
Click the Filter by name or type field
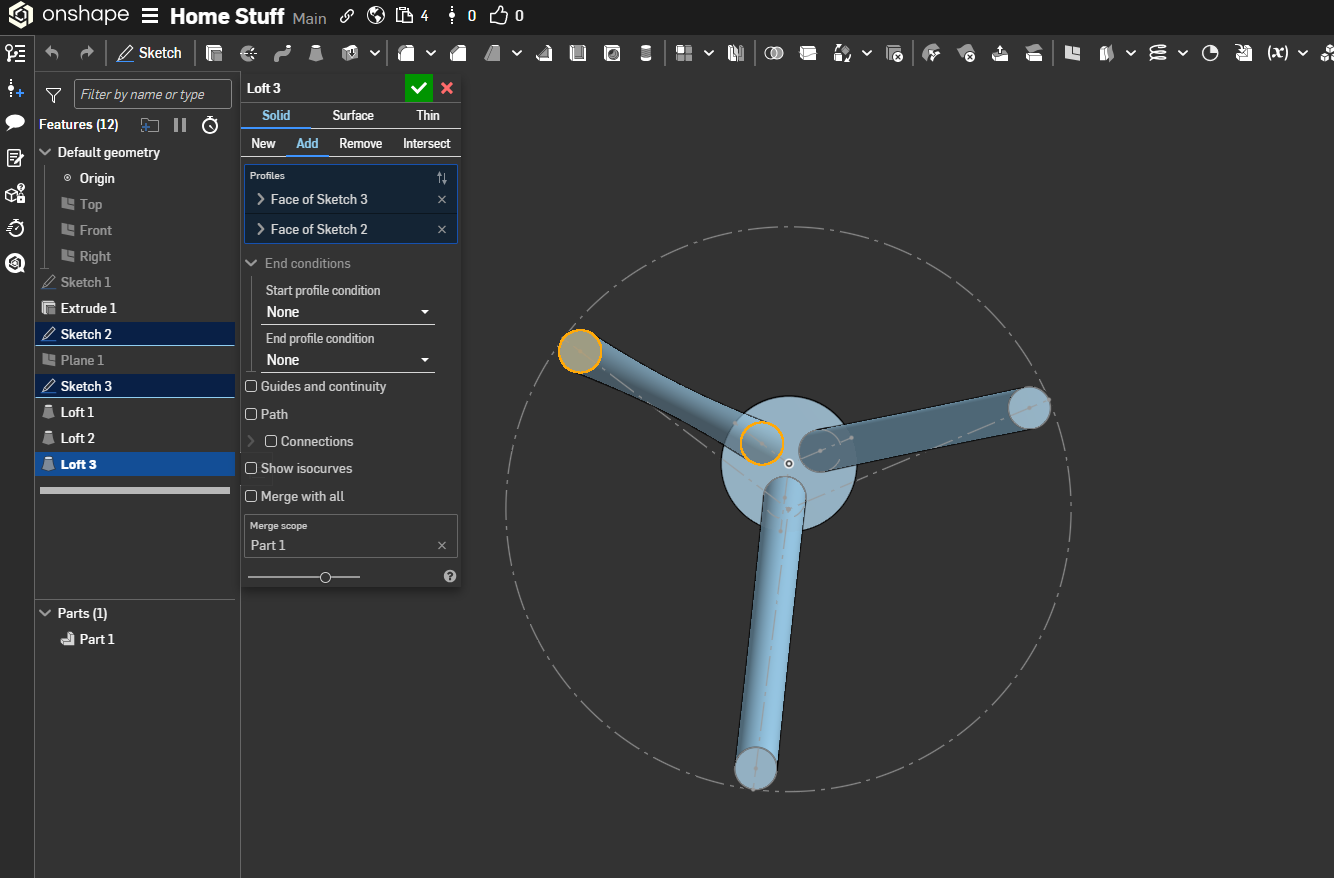pyautogui.click(x=152, y=94)
